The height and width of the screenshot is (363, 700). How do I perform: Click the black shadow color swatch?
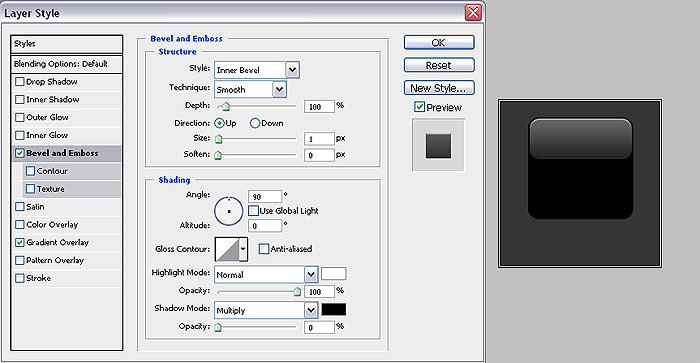point(333,309)
